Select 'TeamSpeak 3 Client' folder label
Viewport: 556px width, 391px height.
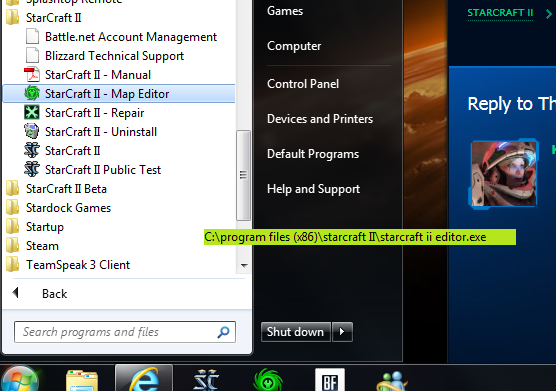click(x=78, y=265)
